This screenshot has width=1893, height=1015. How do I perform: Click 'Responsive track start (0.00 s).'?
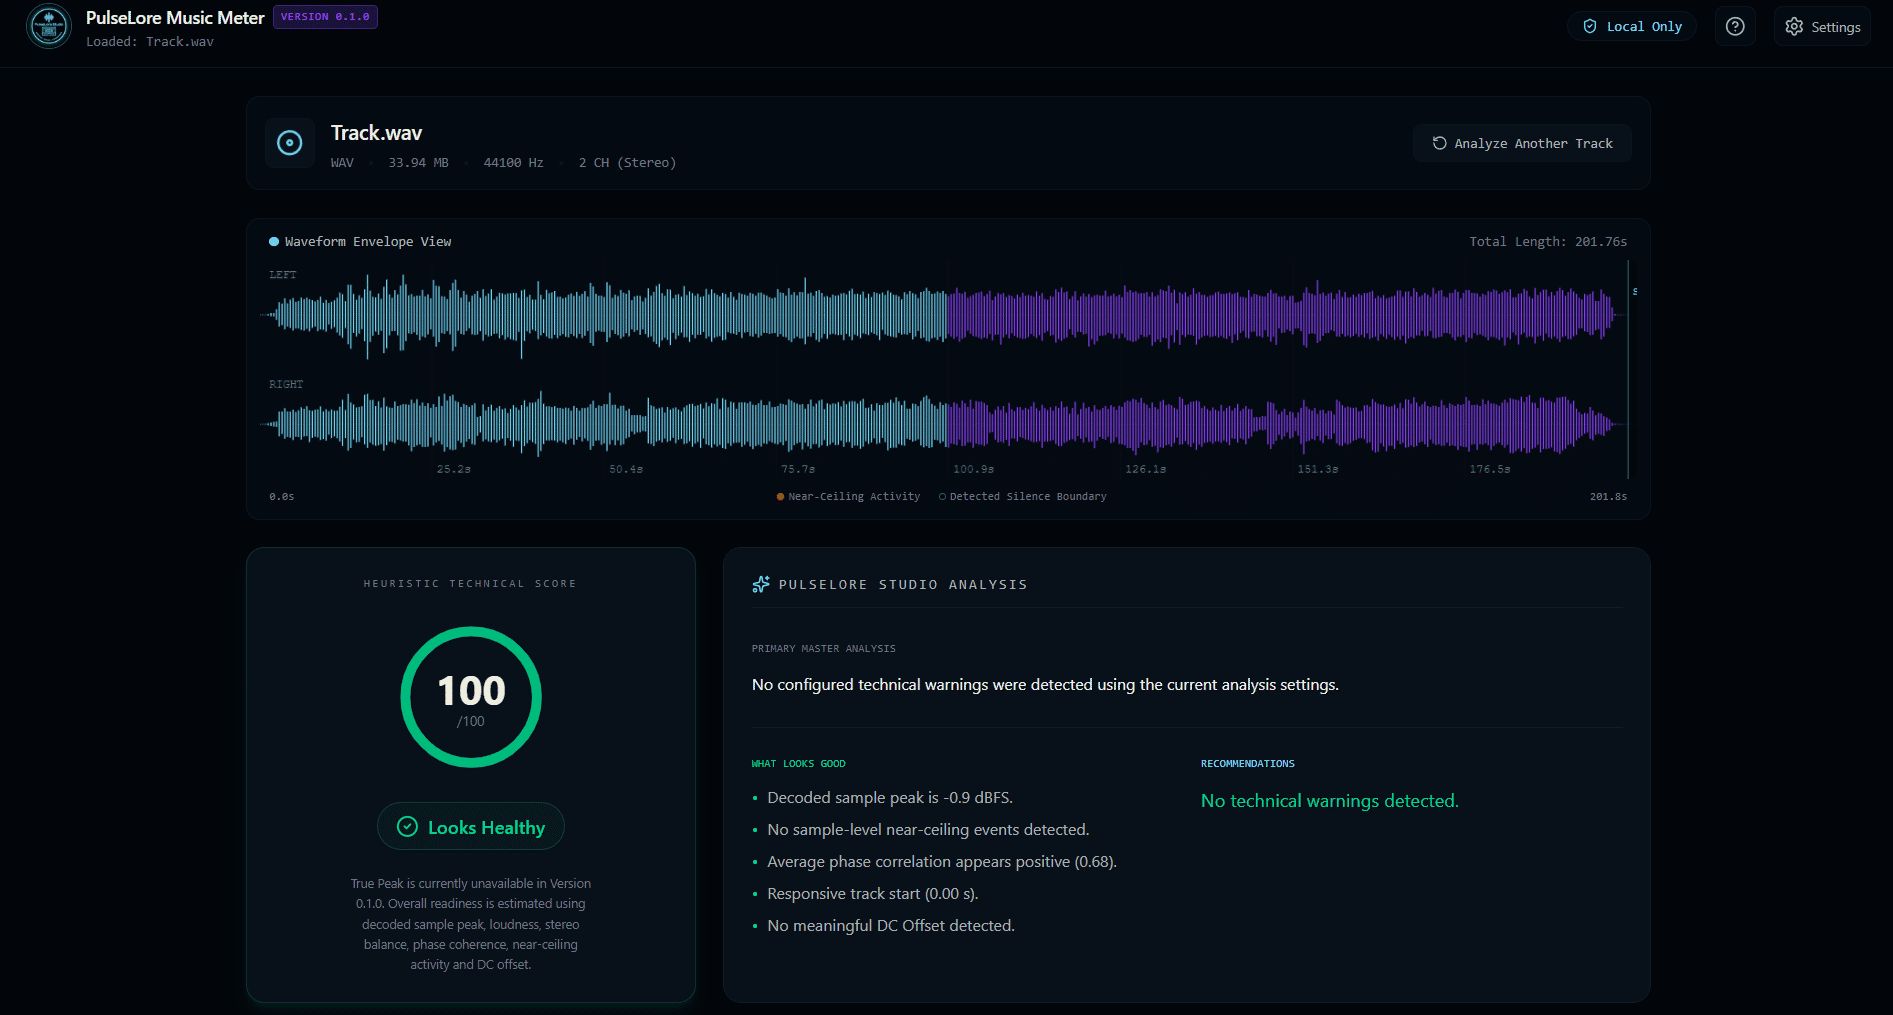[x=873, y=894]
